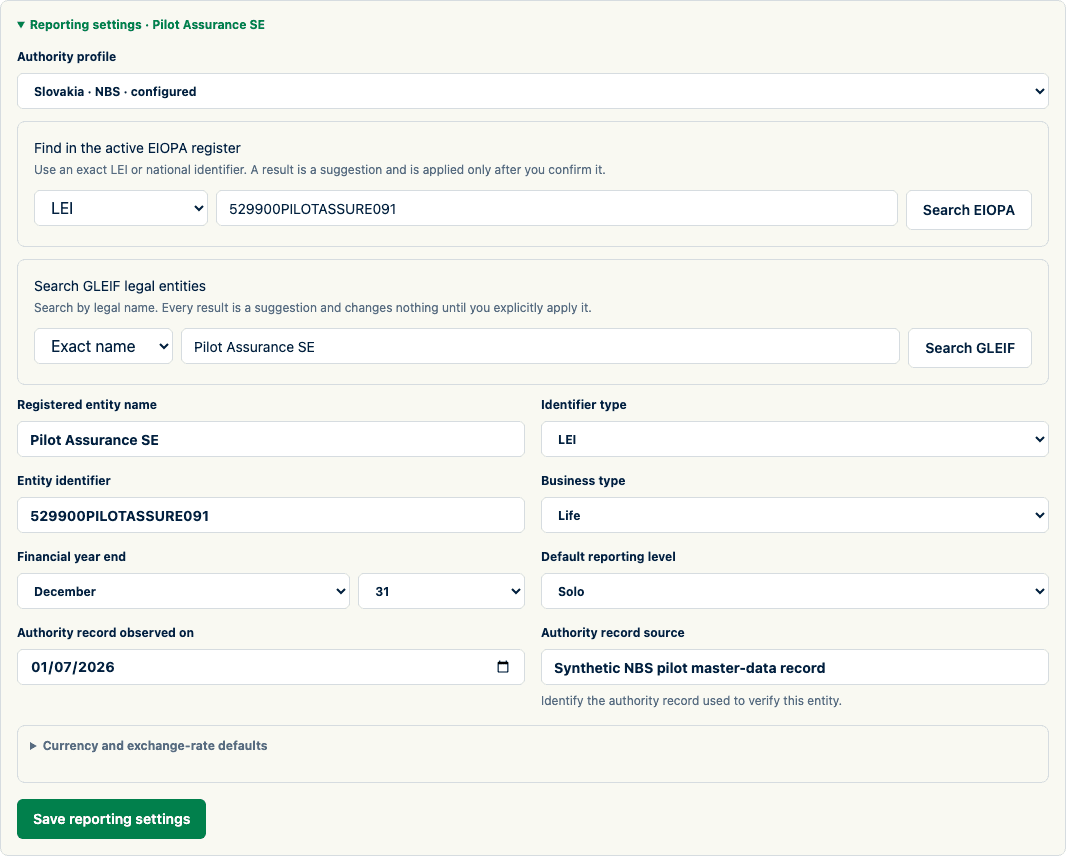
Task: Click the Entity identifier field
Action: point(271,515)
